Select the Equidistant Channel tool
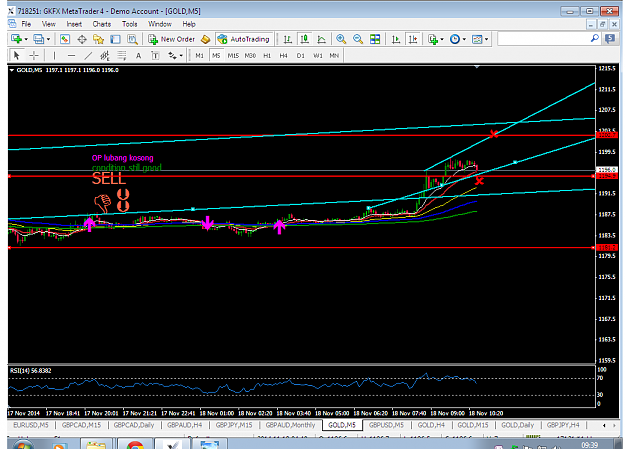This screenshot has width=625, height=449. [105, 56]
